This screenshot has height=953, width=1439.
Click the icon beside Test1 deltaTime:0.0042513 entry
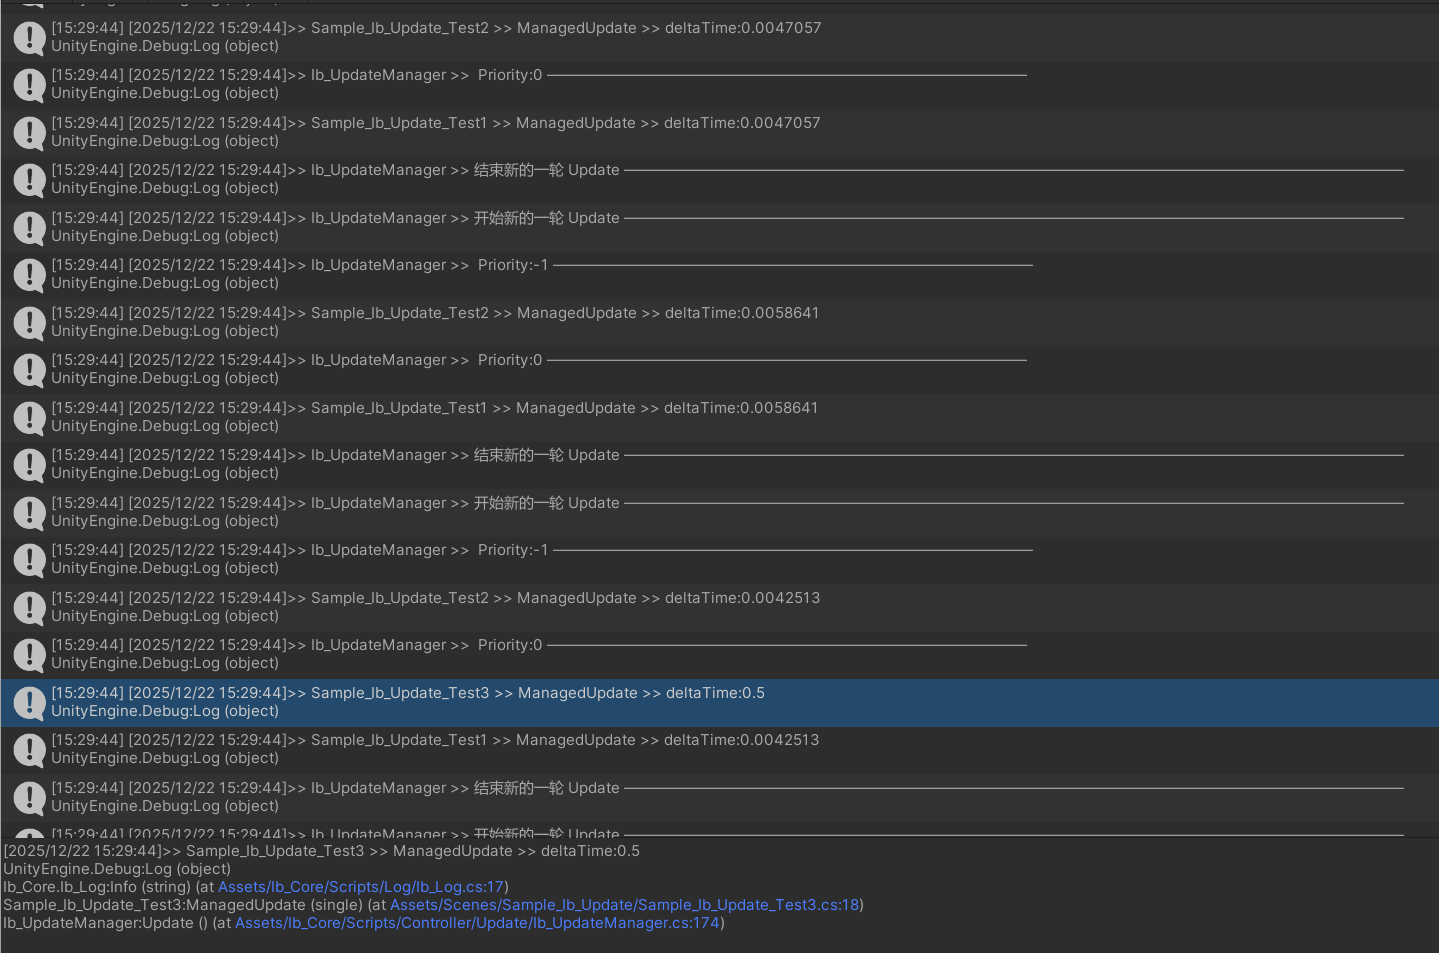(28, 749)
